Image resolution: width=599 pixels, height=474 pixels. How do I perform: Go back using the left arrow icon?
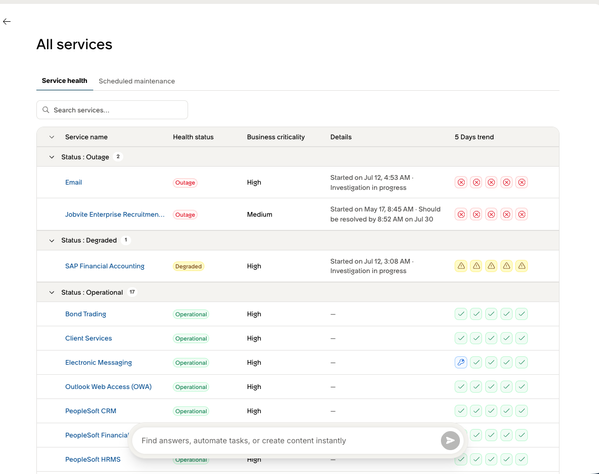click(6, 22)
